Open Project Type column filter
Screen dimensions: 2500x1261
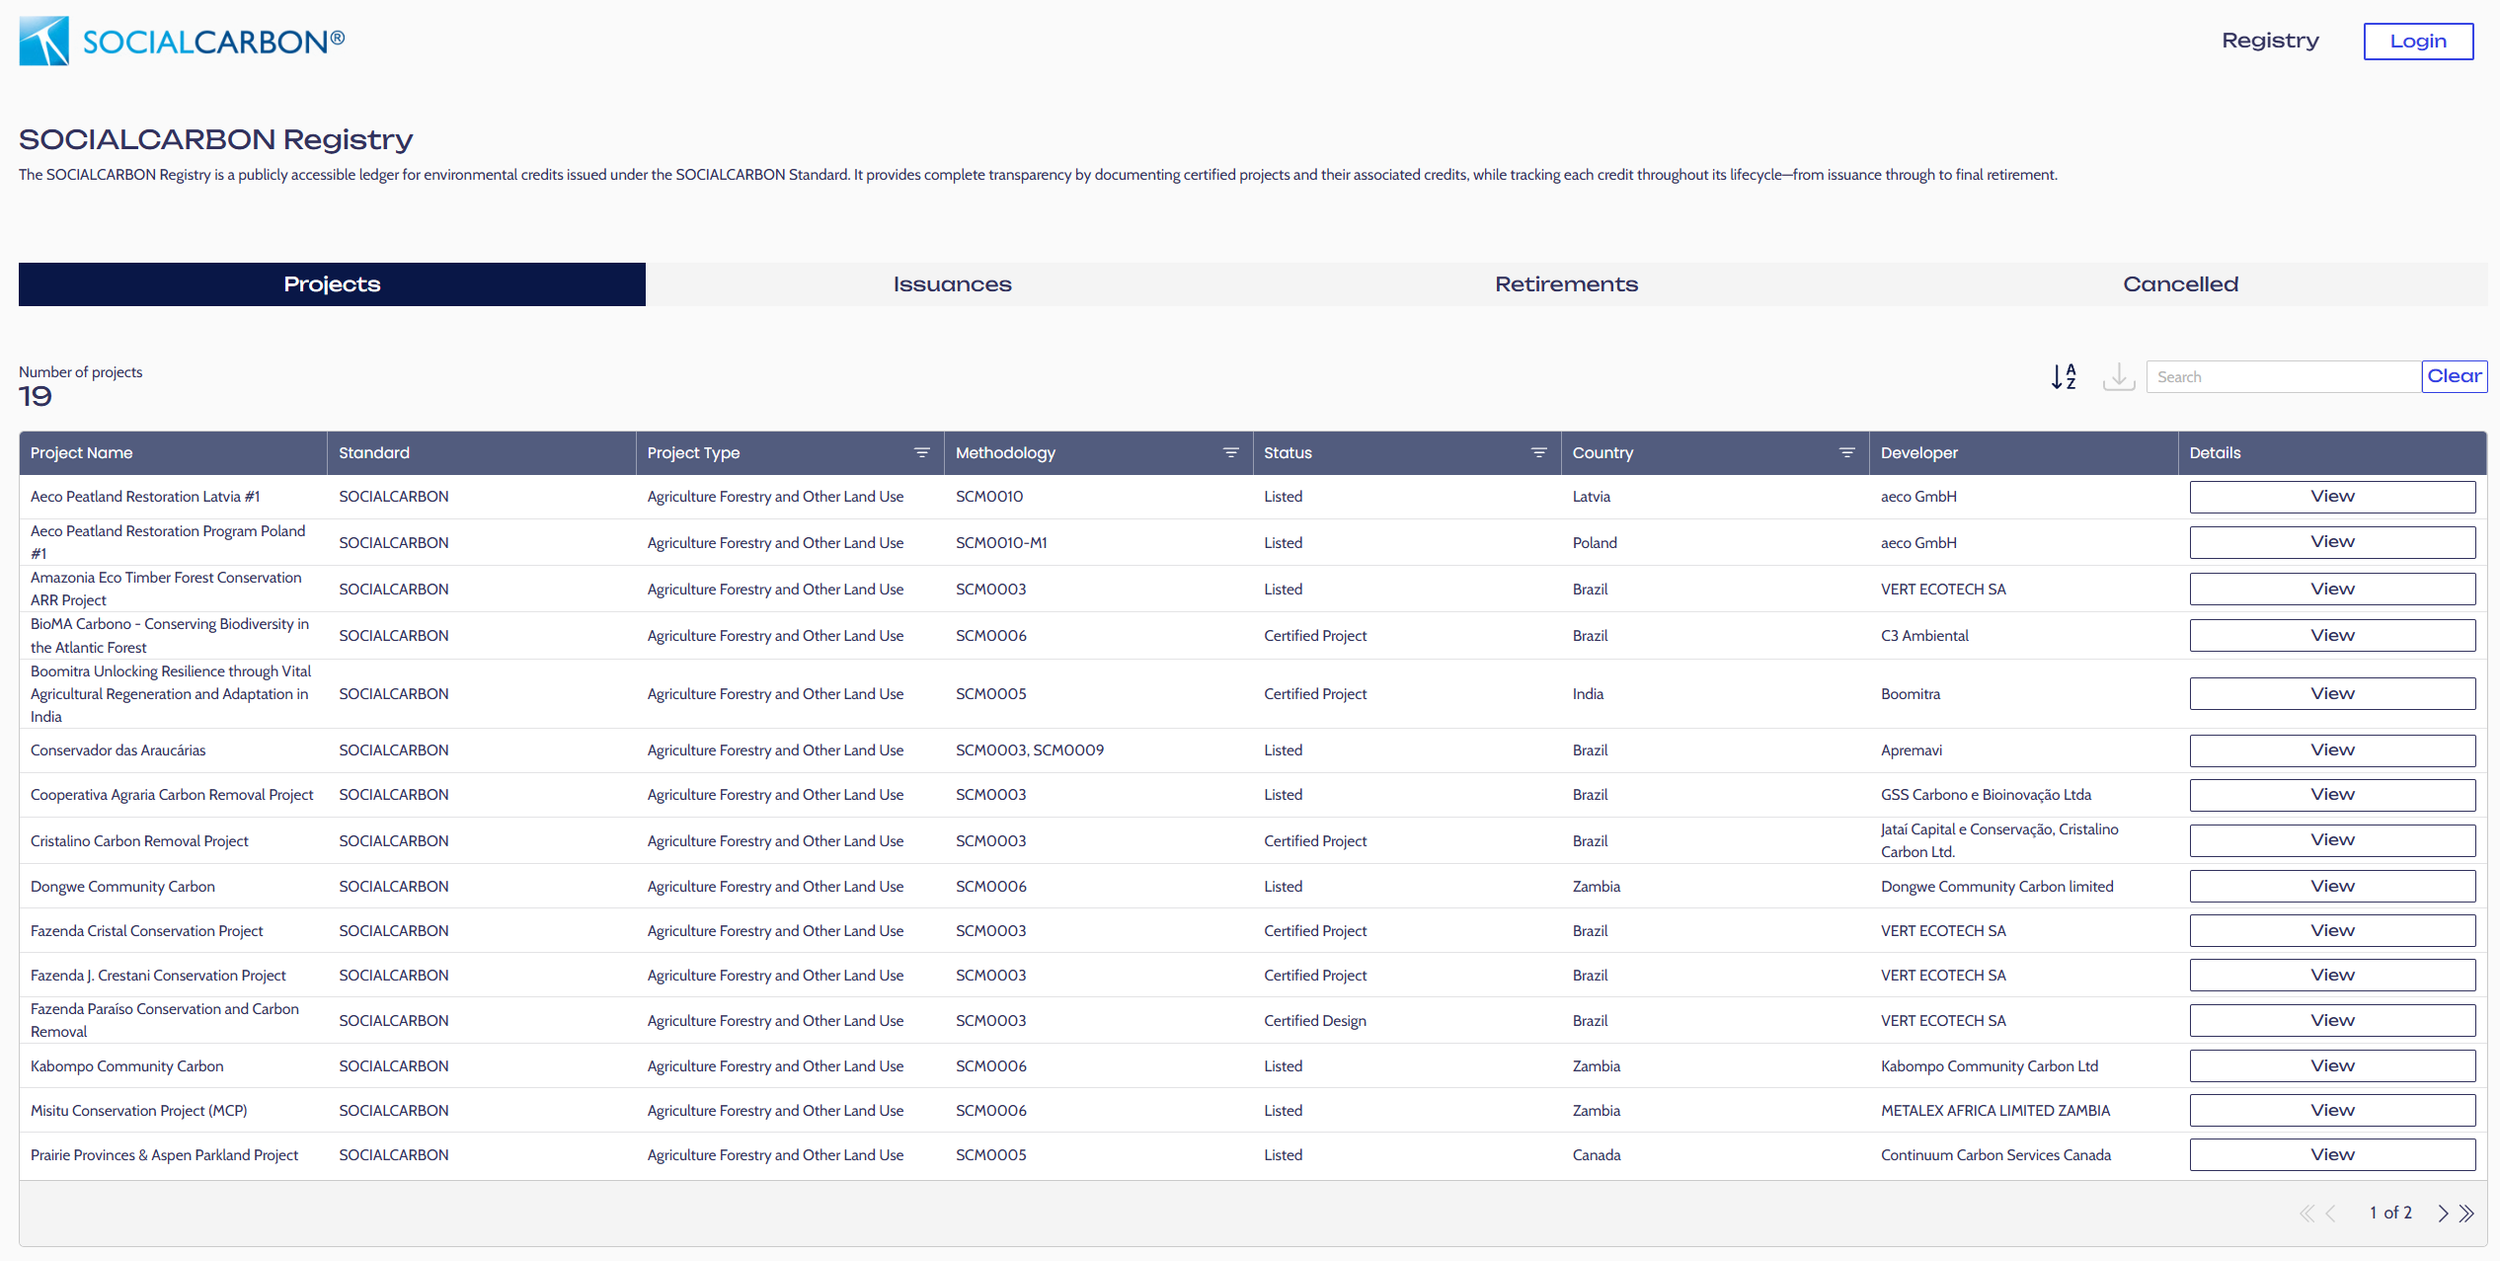922,453
